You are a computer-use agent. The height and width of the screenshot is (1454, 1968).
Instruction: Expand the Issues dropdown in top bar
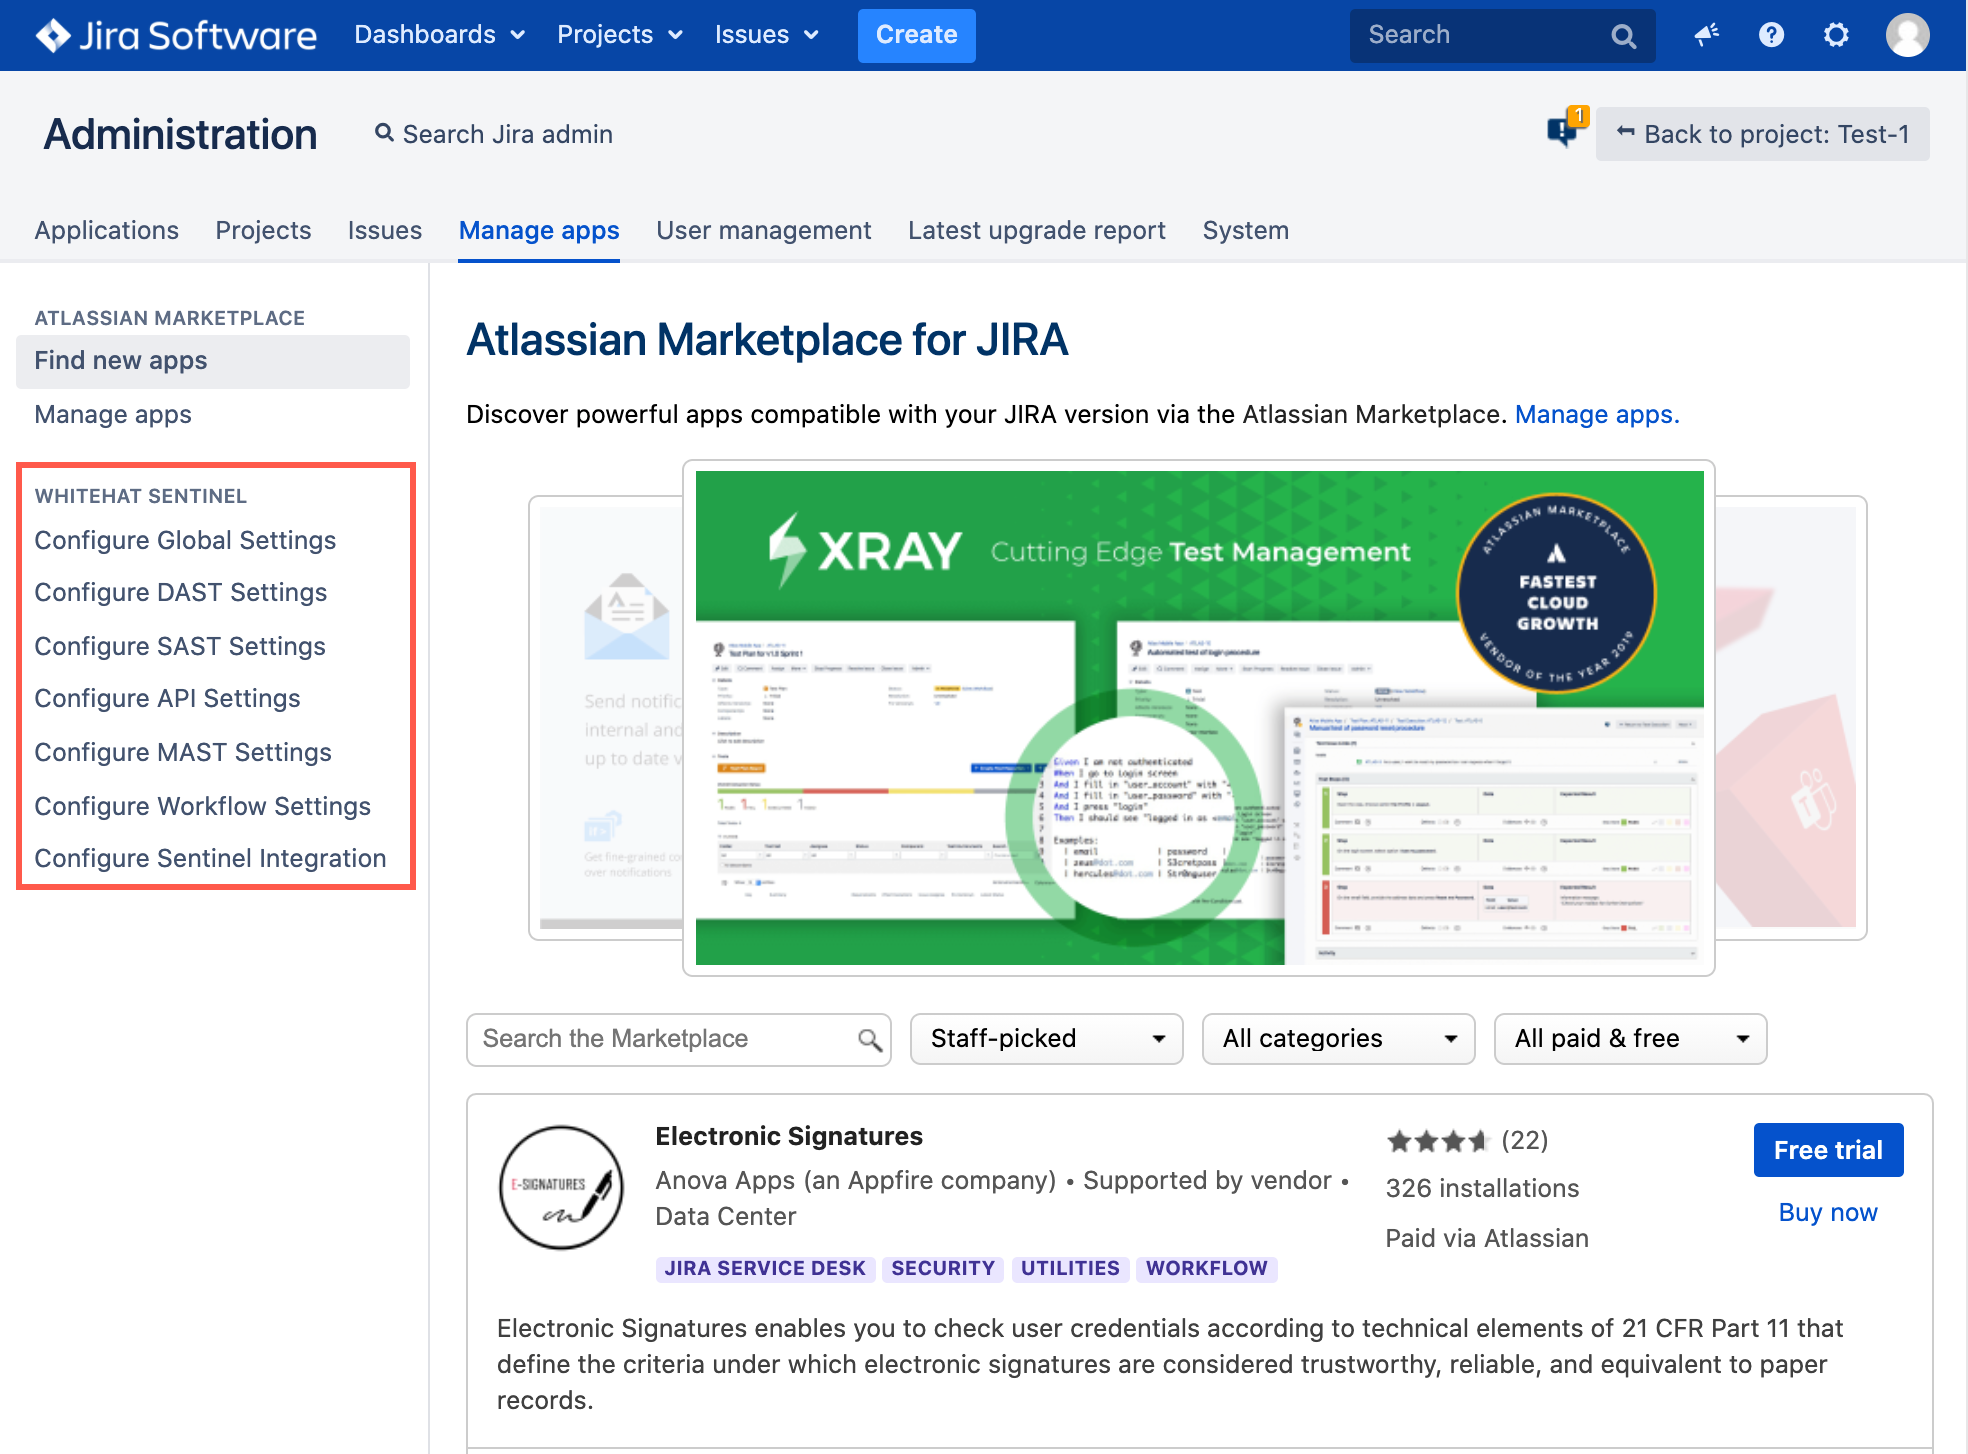767,35
